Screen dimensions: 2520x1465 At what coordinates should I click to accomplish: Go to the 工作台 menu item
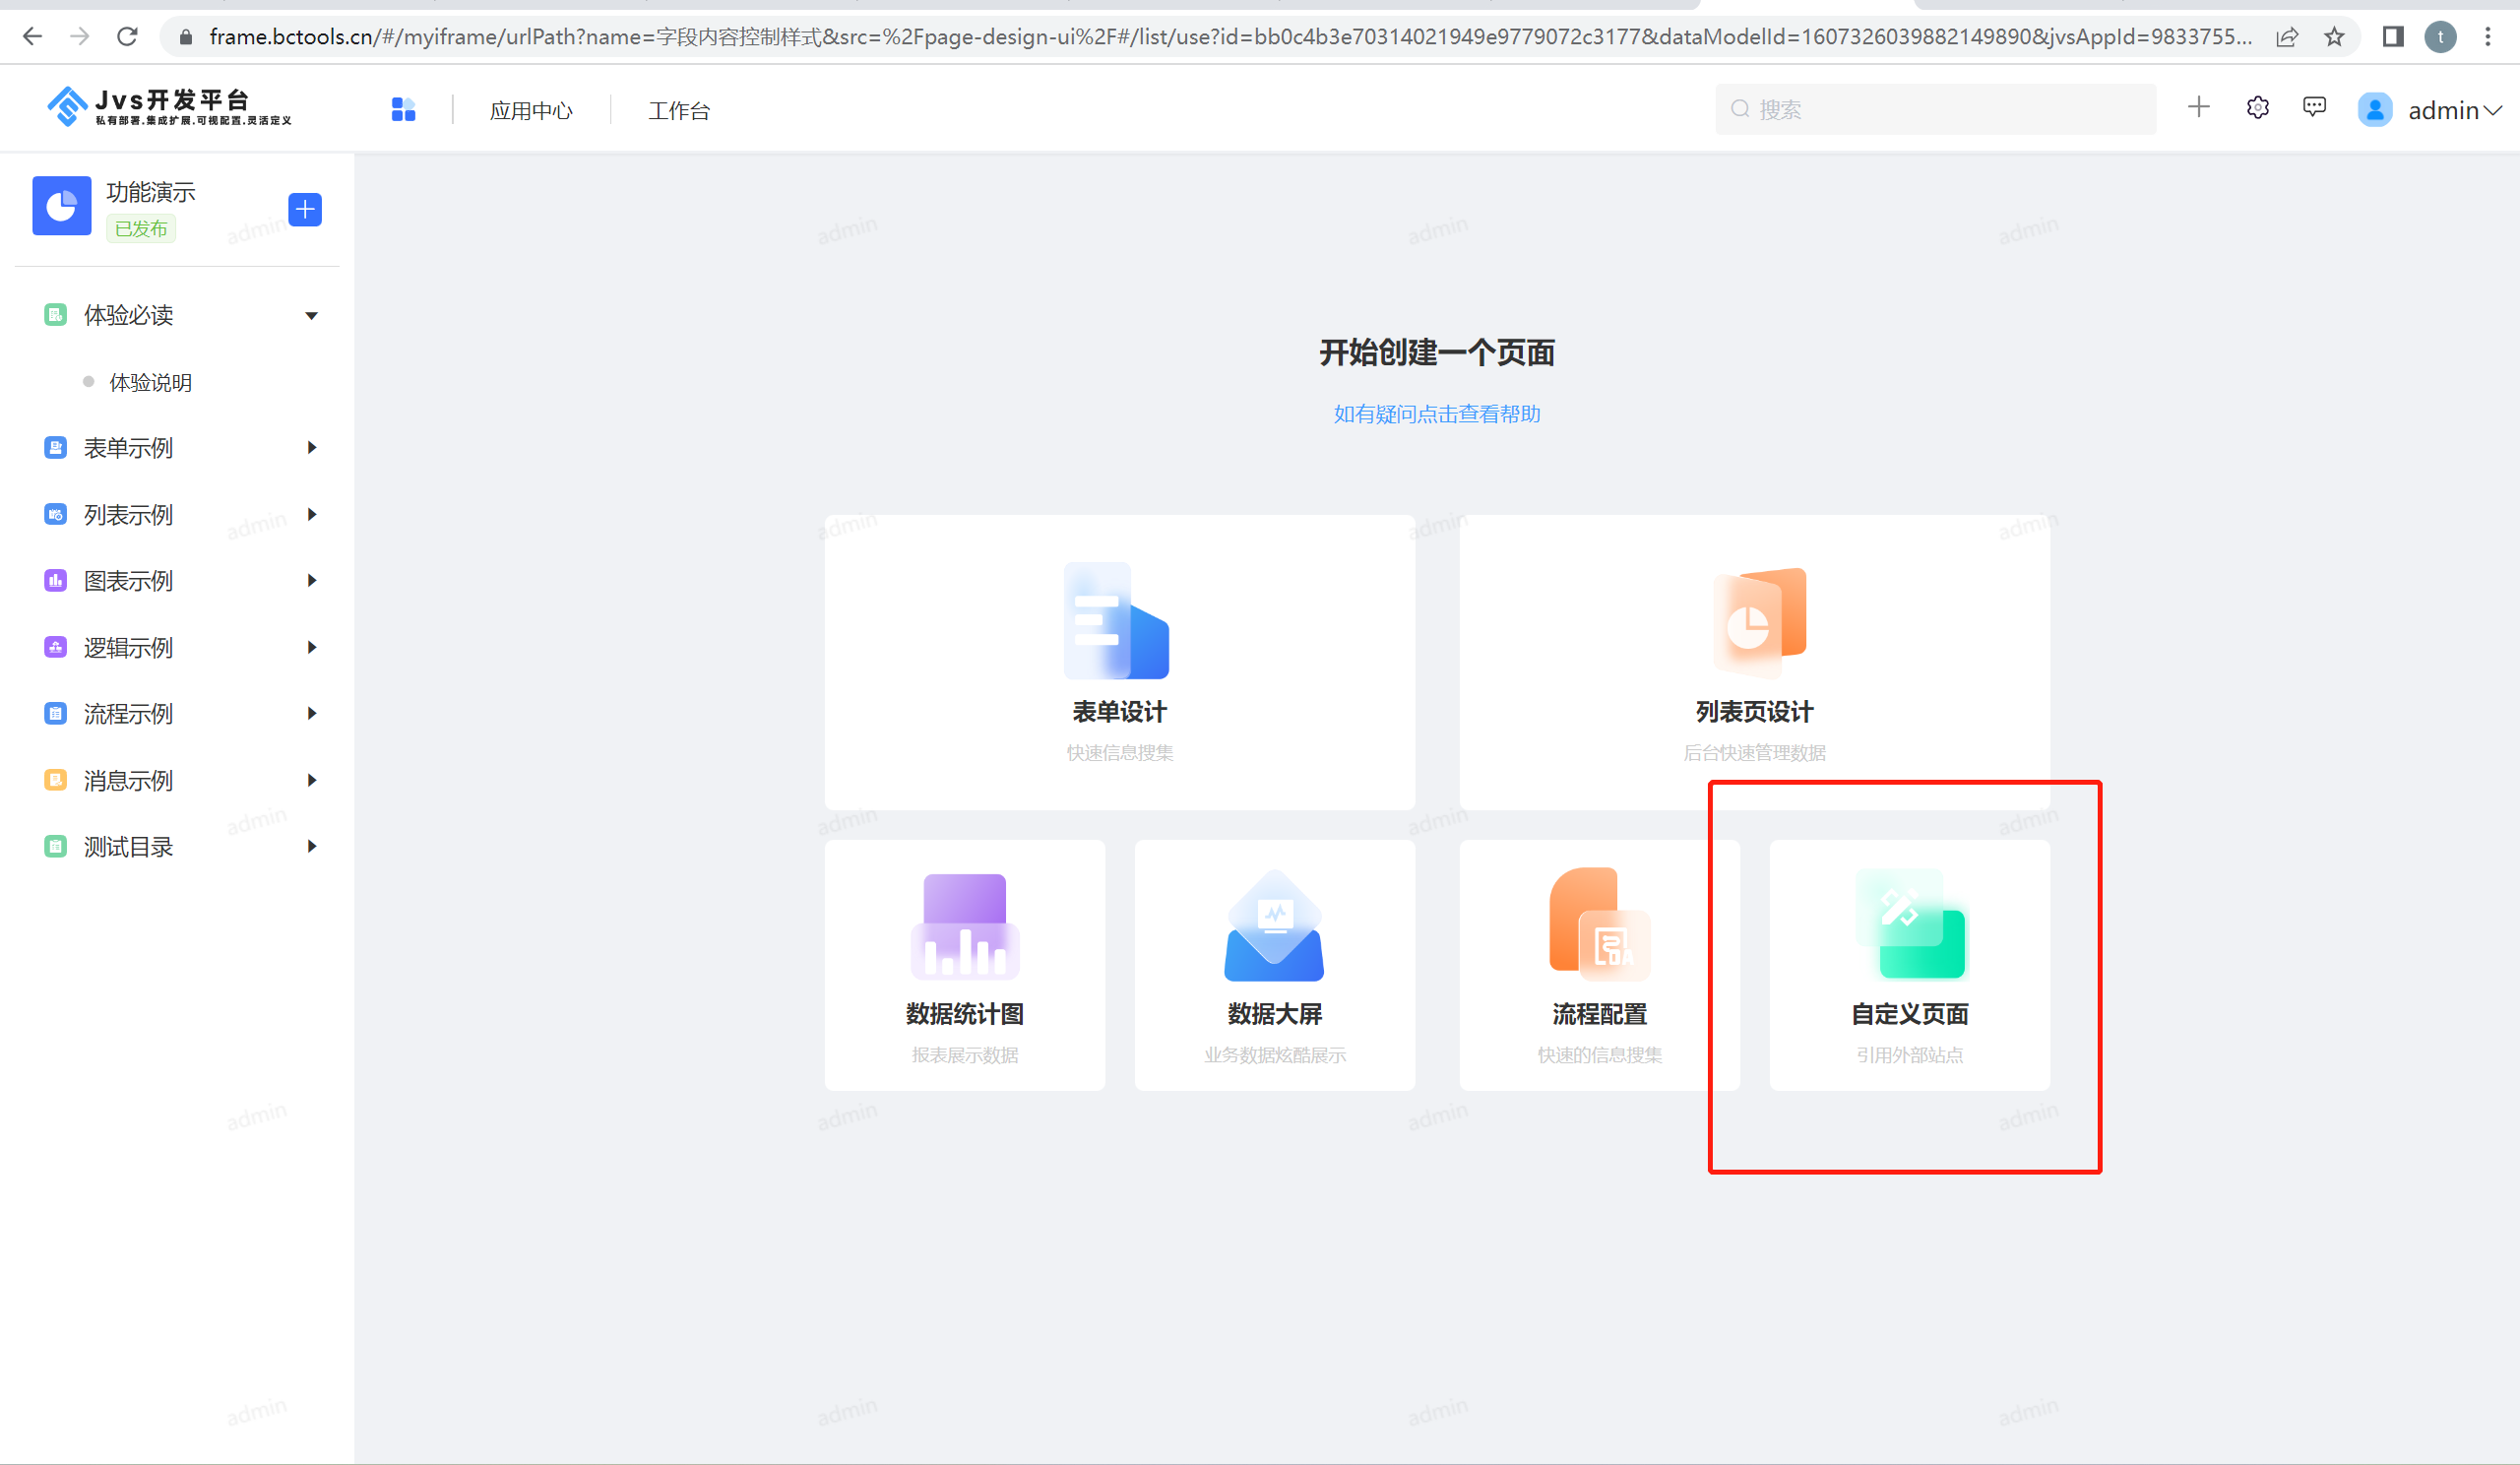[x=679, y=111]
